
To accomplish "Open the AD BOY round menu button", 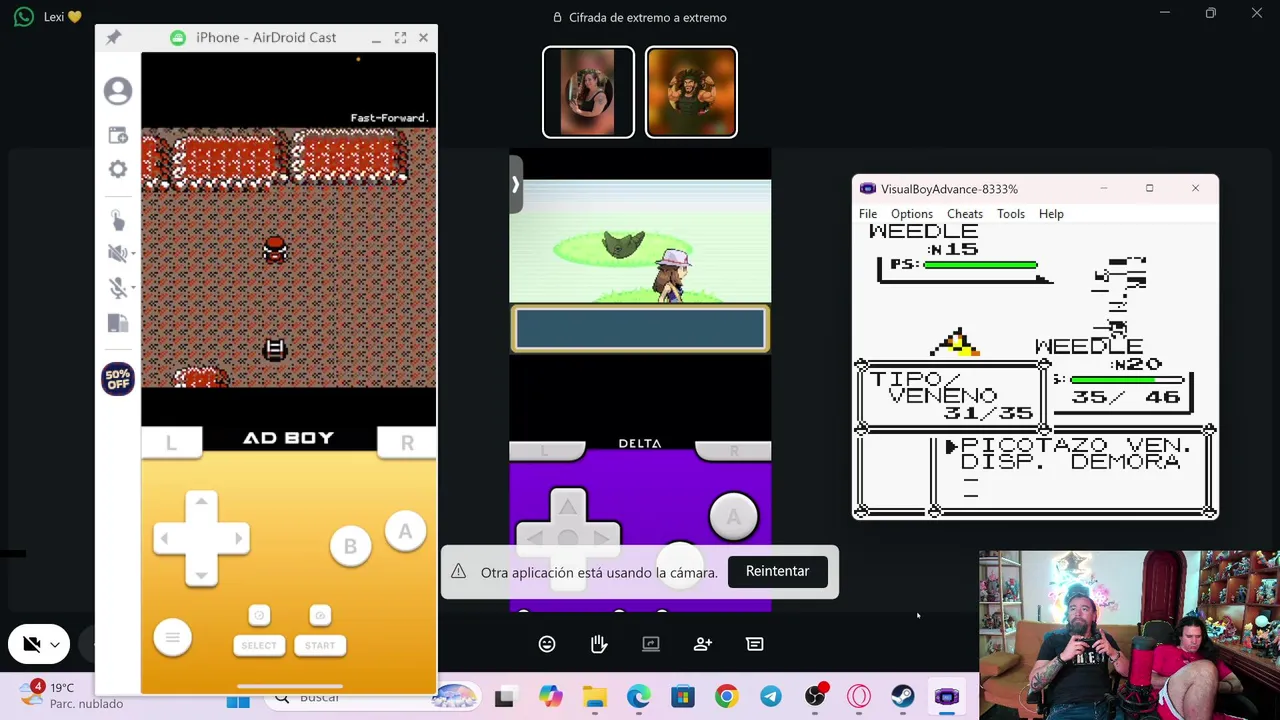I will click(x=172, y=638).
